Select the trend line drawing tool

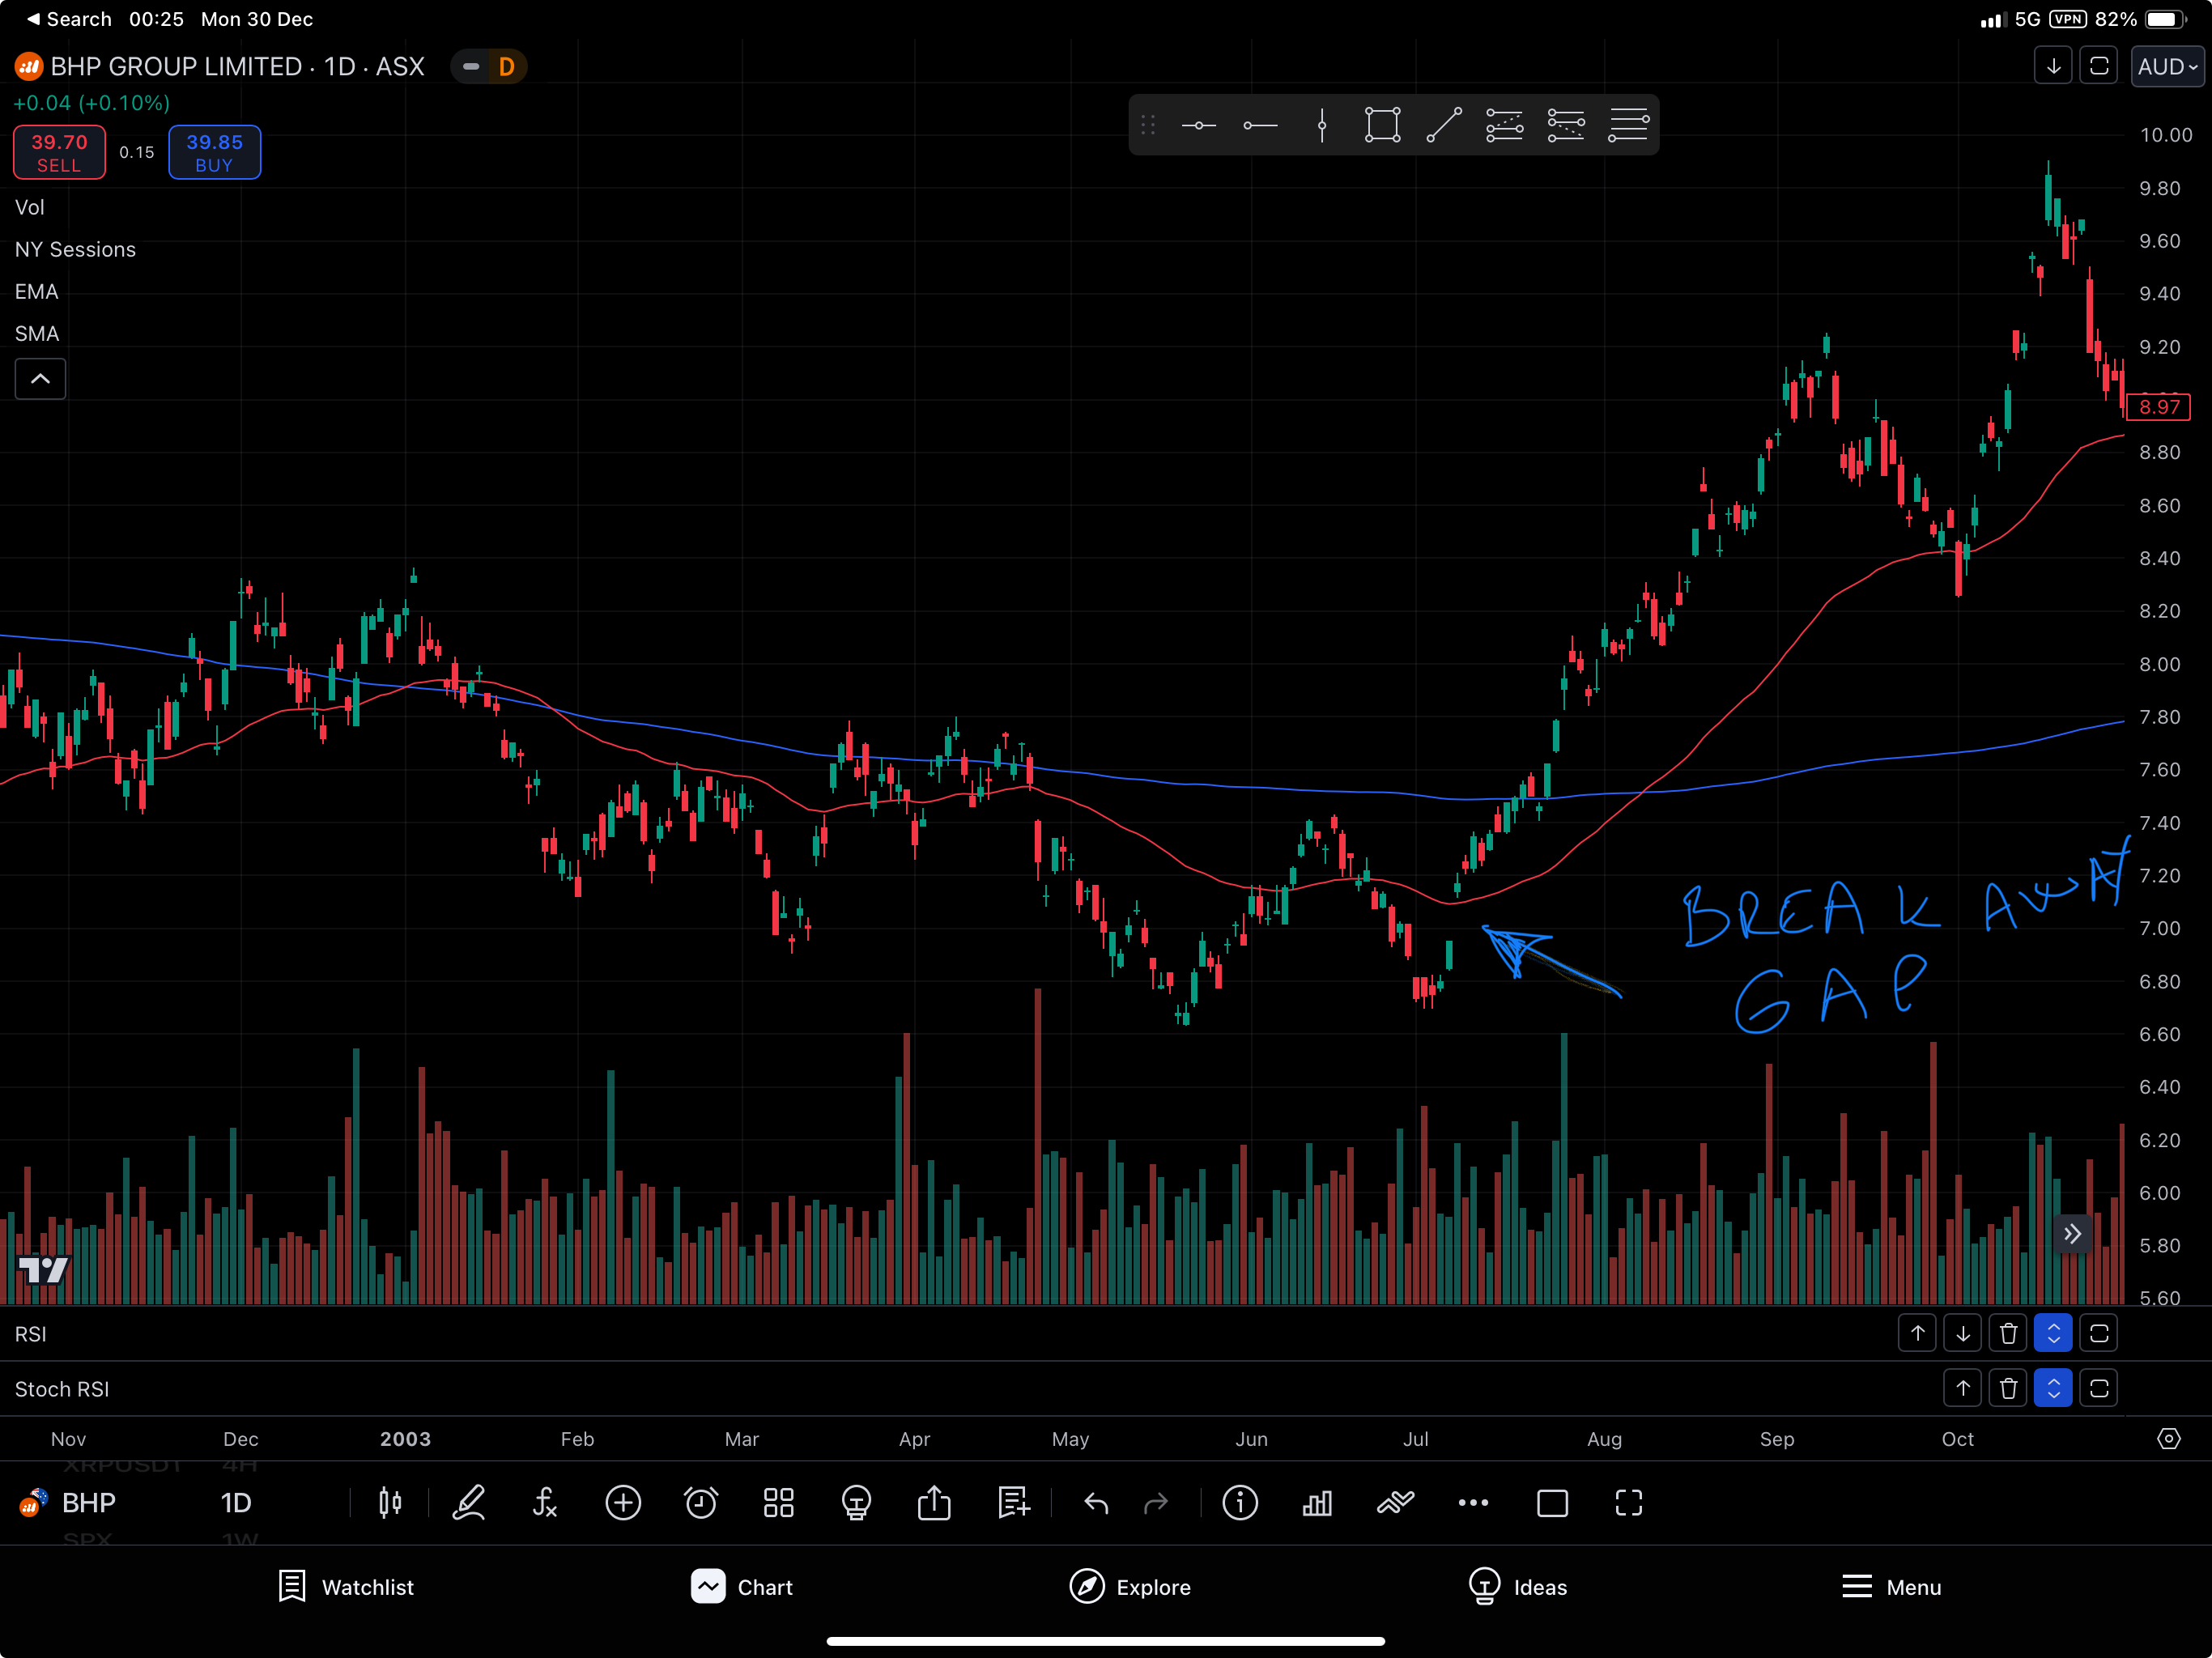coord(1443,126)
